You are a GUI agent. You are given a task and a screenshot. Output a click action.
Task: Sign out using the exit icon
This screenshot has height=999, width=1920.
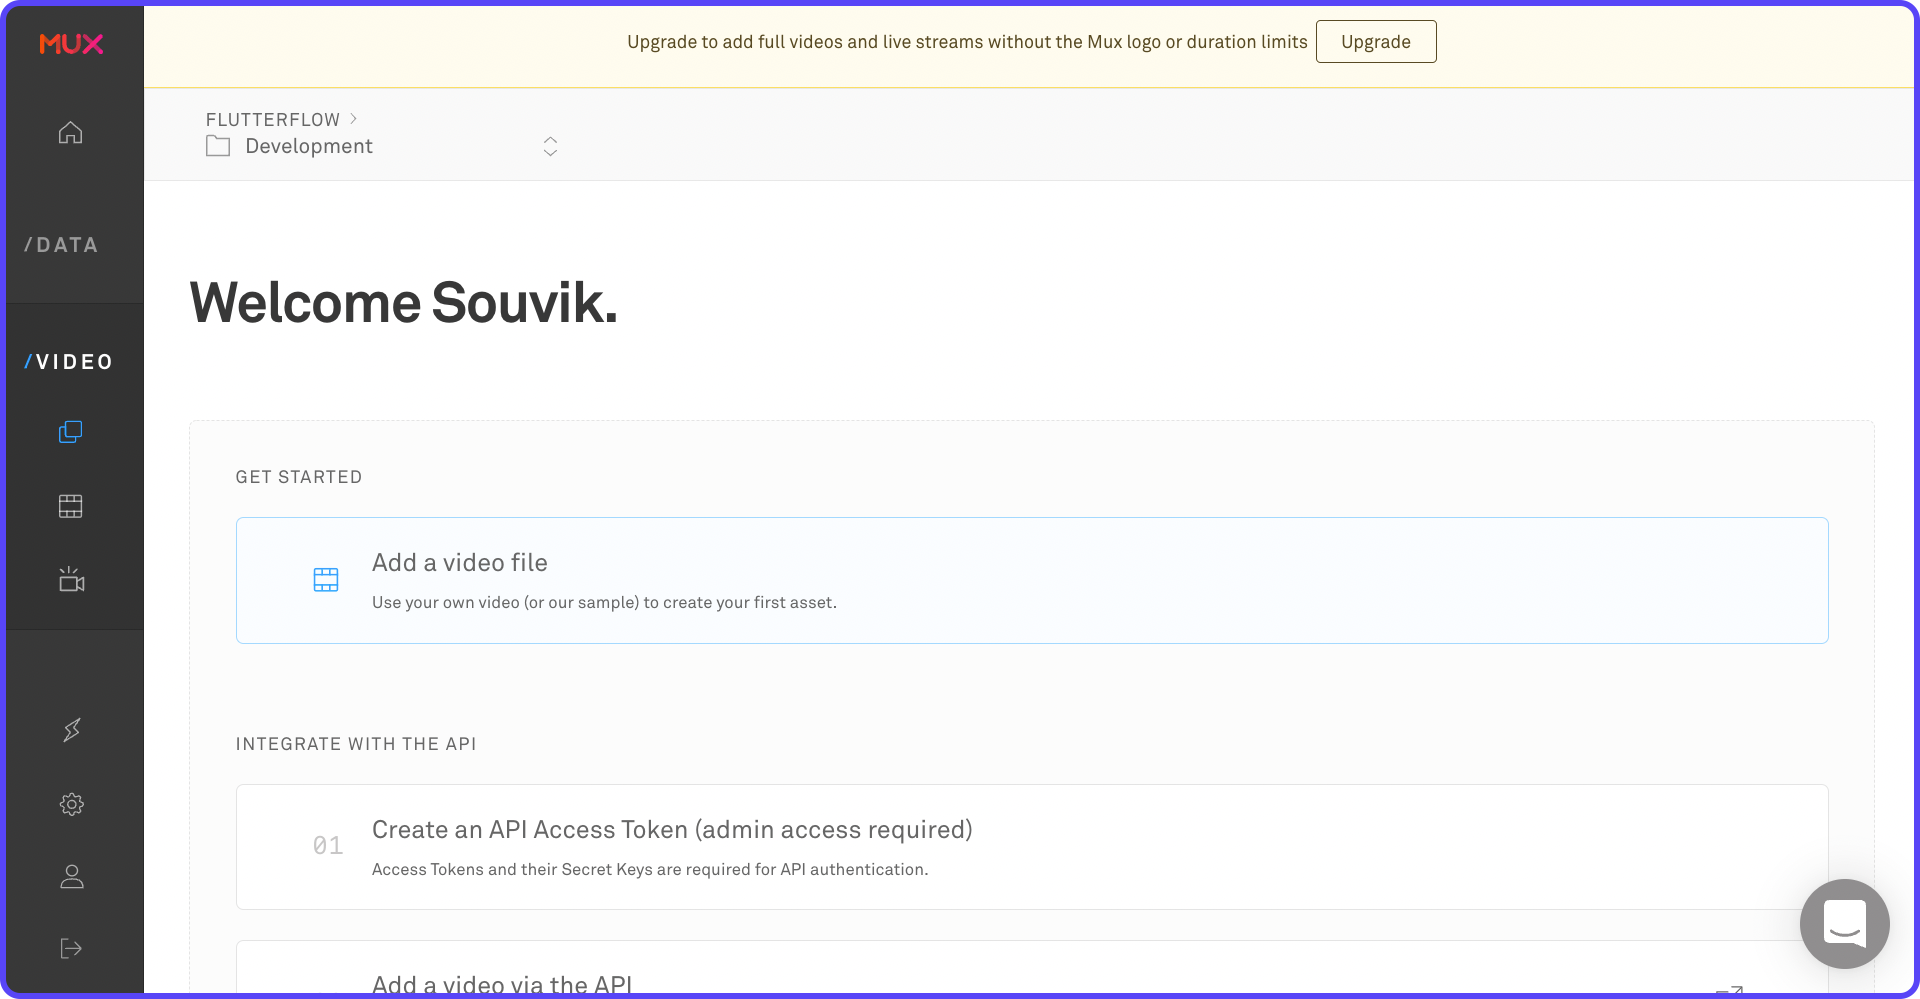(71, 948)
